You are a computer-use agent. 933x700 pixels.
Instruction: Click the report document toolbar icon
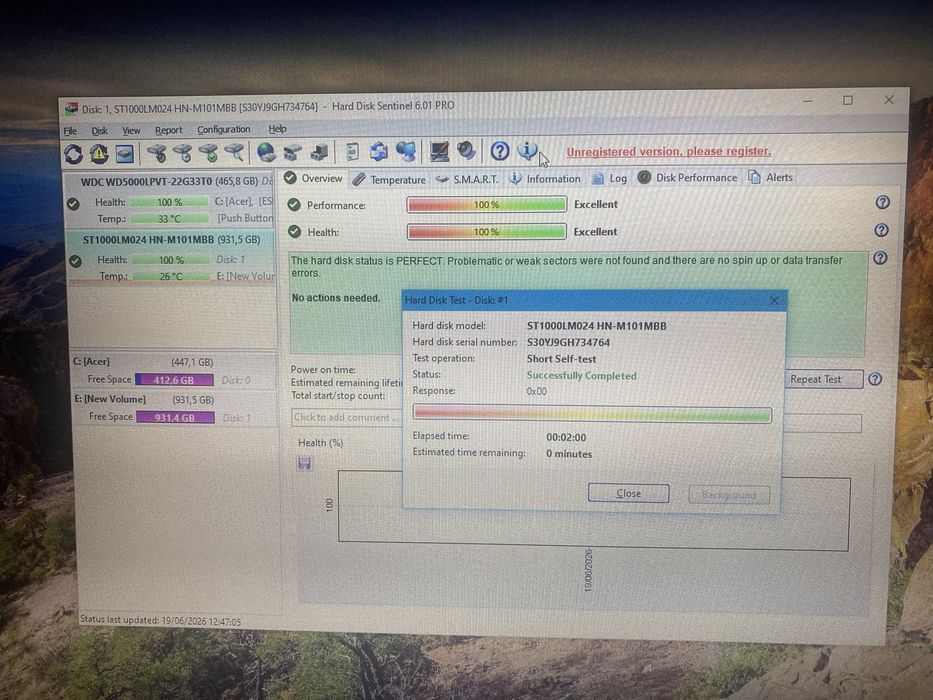tap(352, 152)
